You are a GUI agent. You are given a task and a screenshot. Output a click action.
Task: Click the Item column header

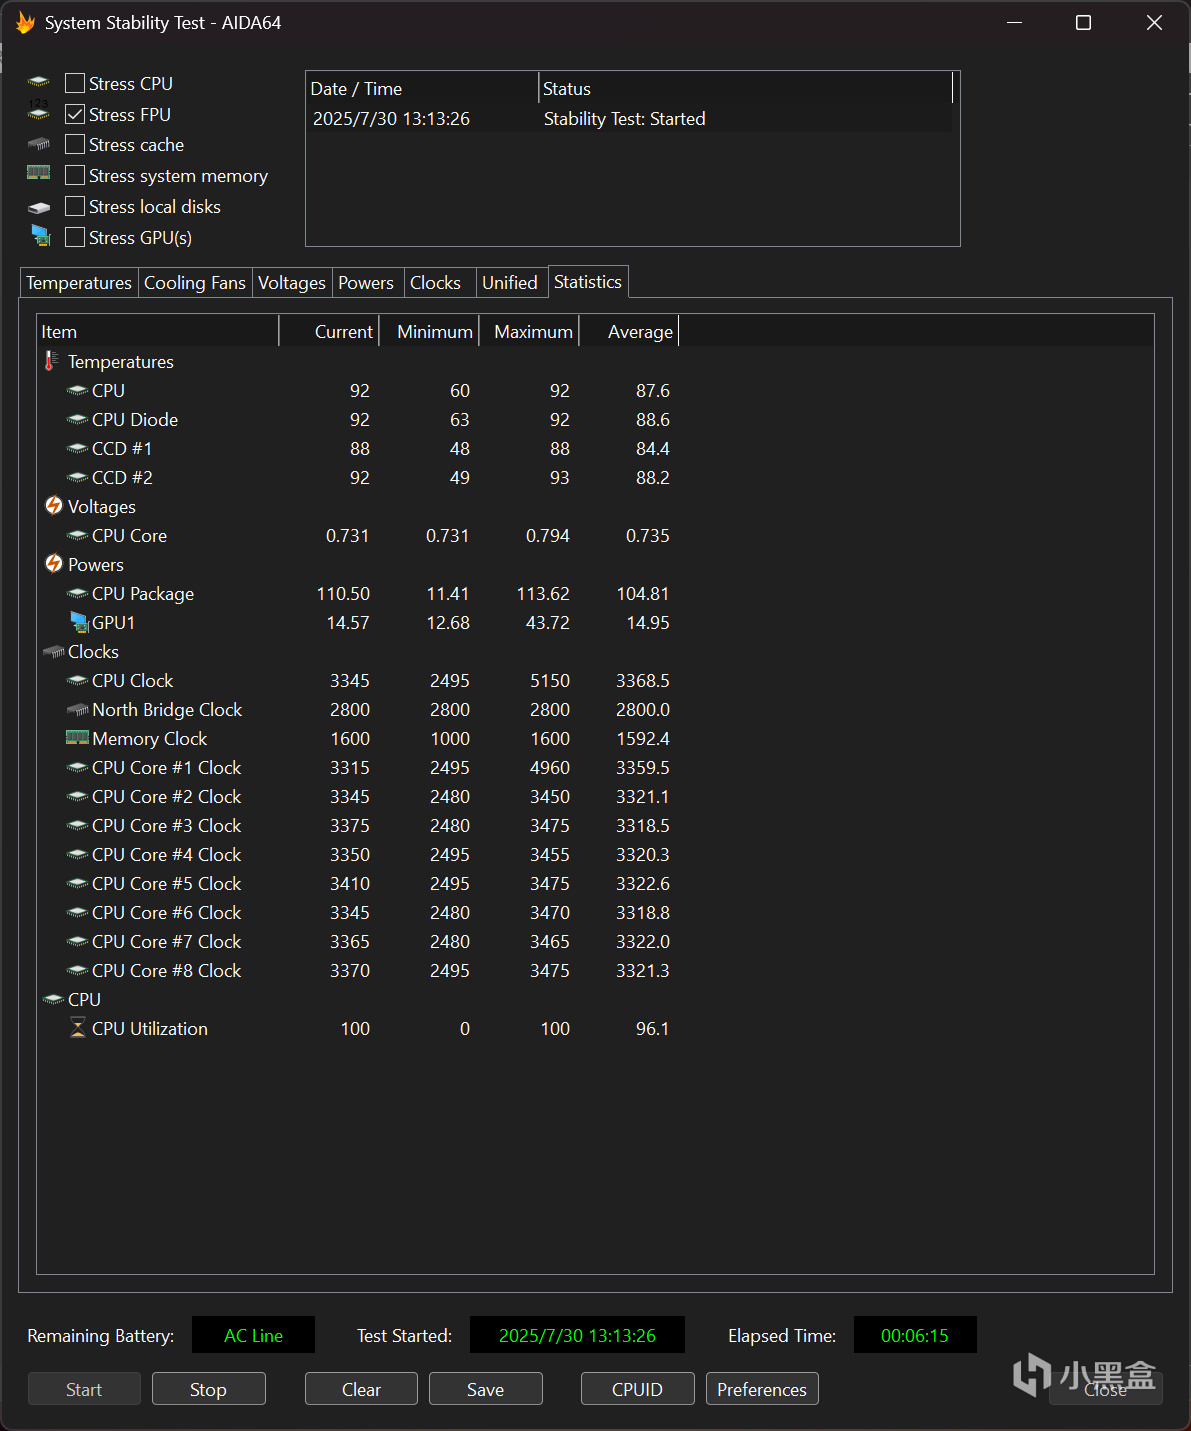pos(158,331)
